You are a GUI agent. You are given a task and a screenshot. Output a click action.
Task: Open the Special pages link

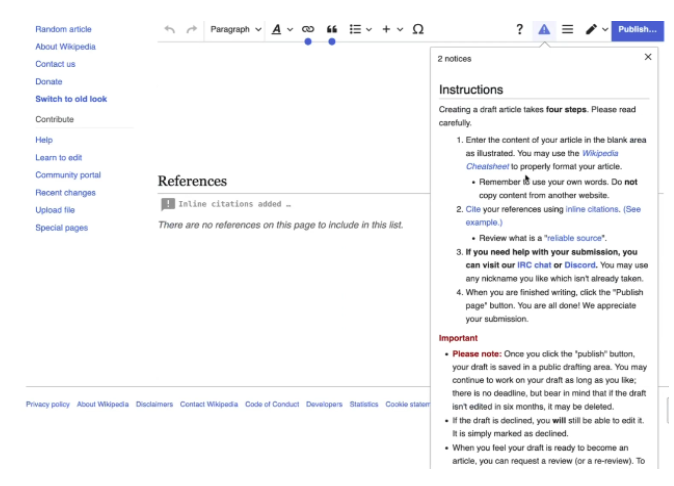click(x=61, y=228)
